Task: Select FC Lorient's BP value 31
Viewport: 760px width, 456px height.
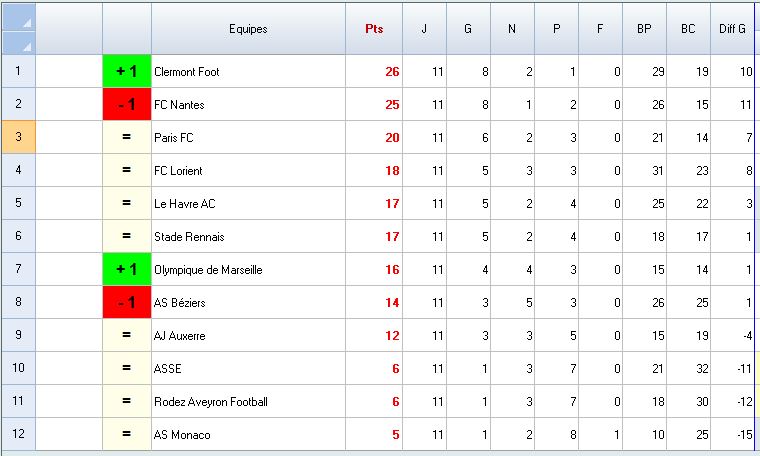Action: [x=644, y=170]
